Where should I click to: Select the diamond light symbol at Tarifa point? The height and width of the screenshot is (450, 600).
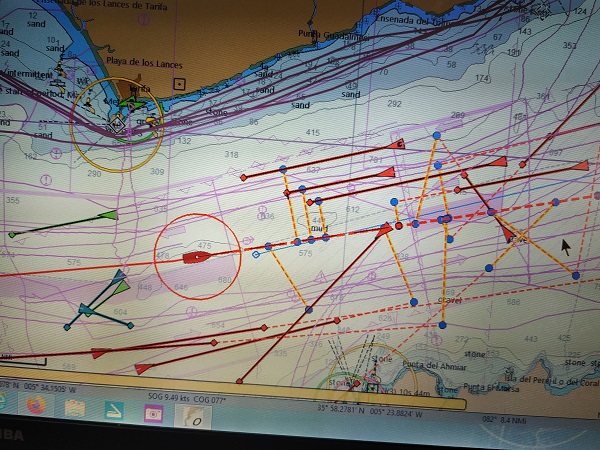pos(117,125)
